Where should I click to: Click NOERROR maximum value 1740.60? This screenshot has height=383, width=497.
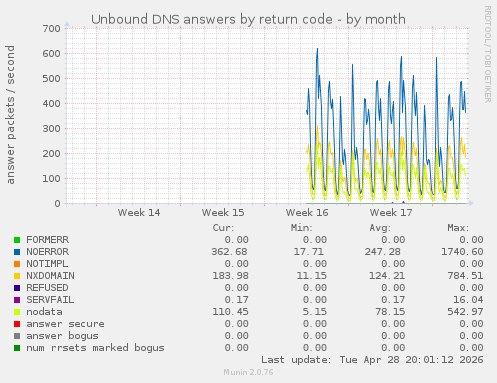462,252
